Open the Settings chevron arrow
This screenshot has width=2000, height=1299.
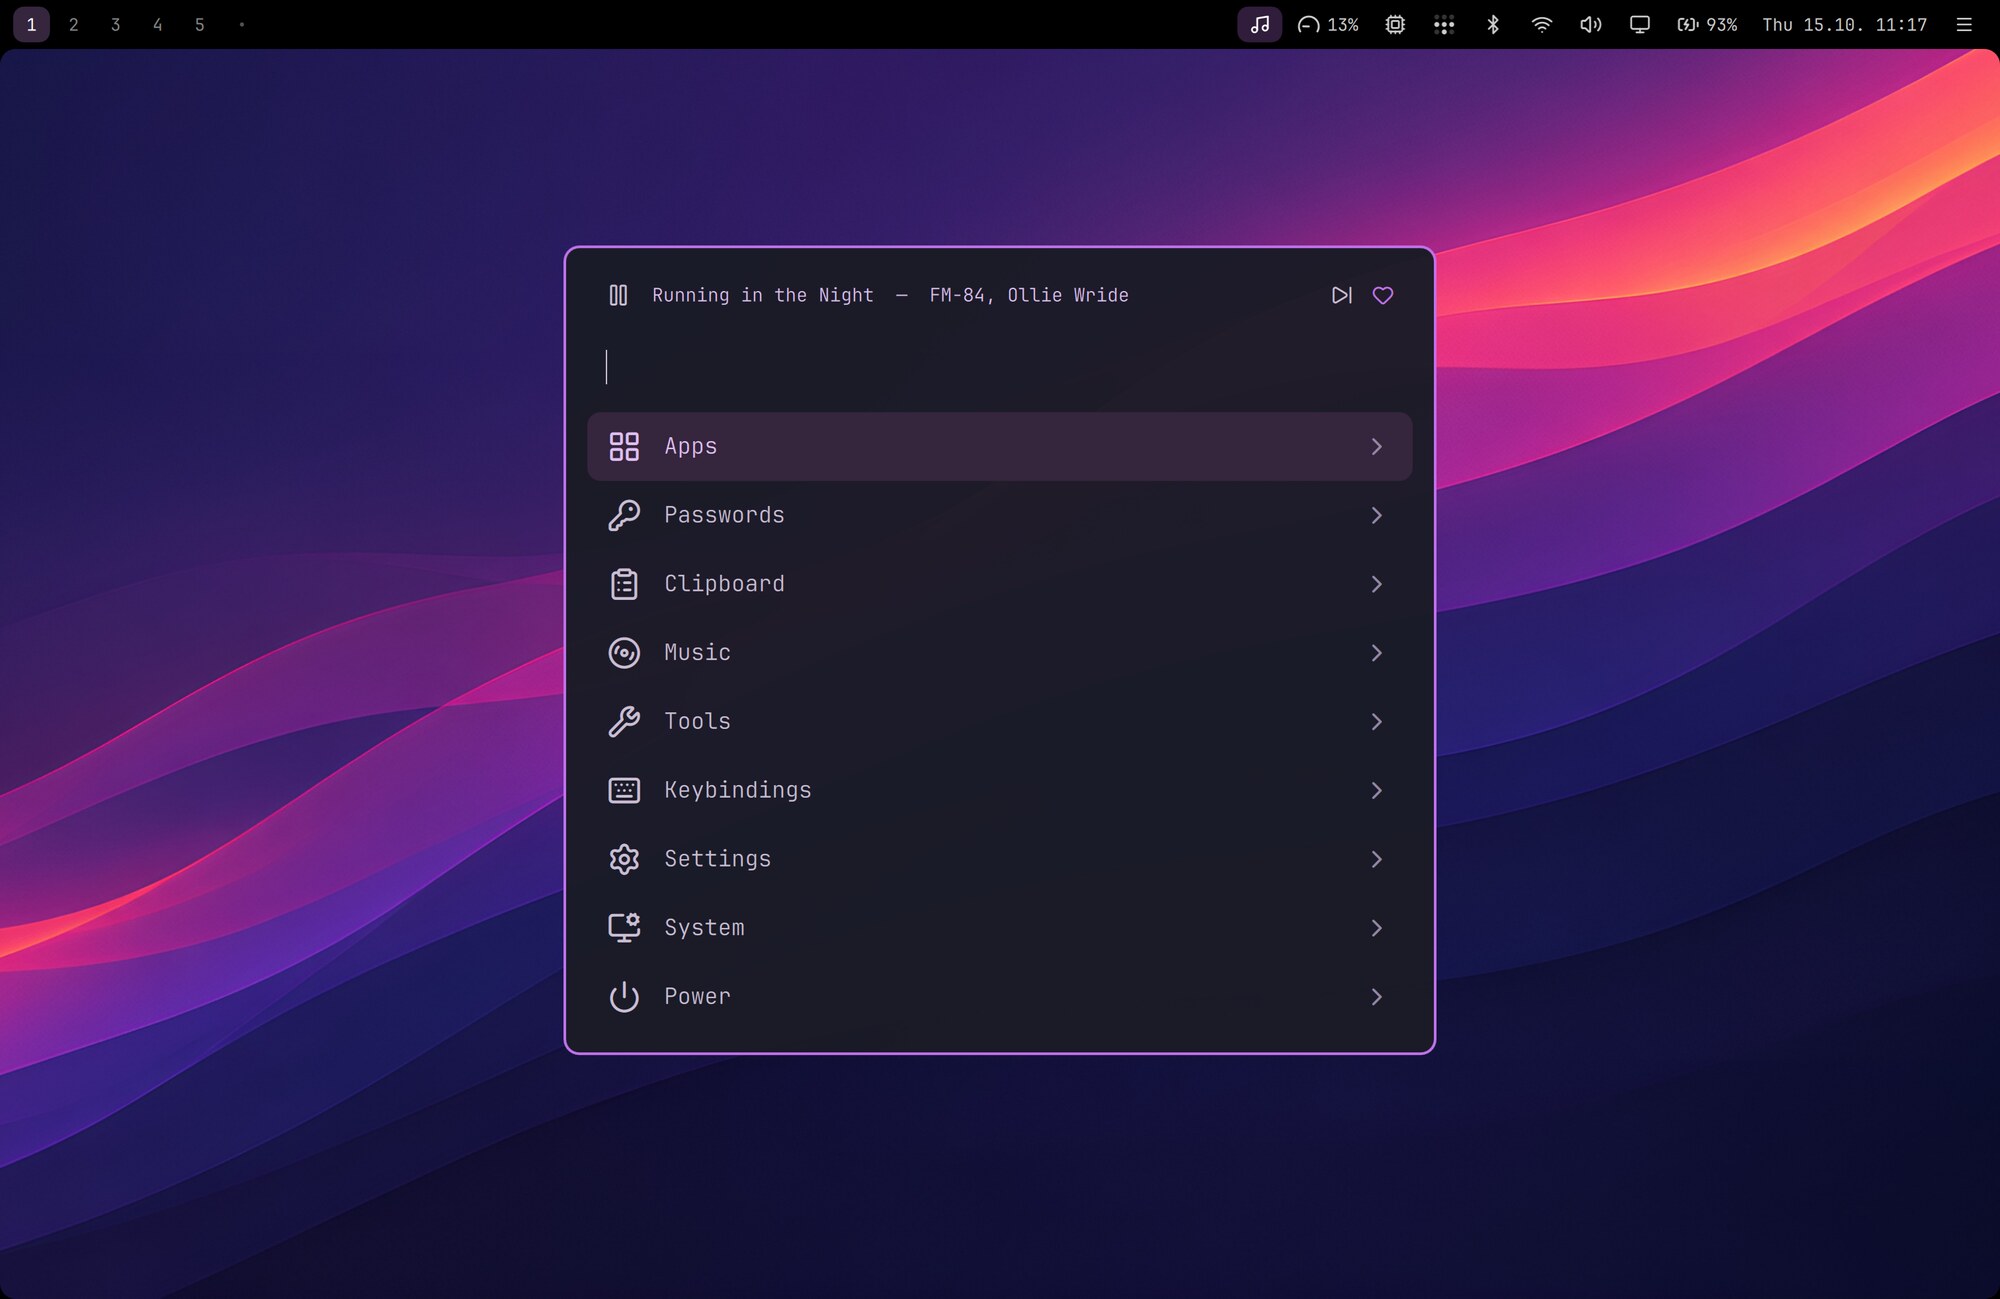1377,859
